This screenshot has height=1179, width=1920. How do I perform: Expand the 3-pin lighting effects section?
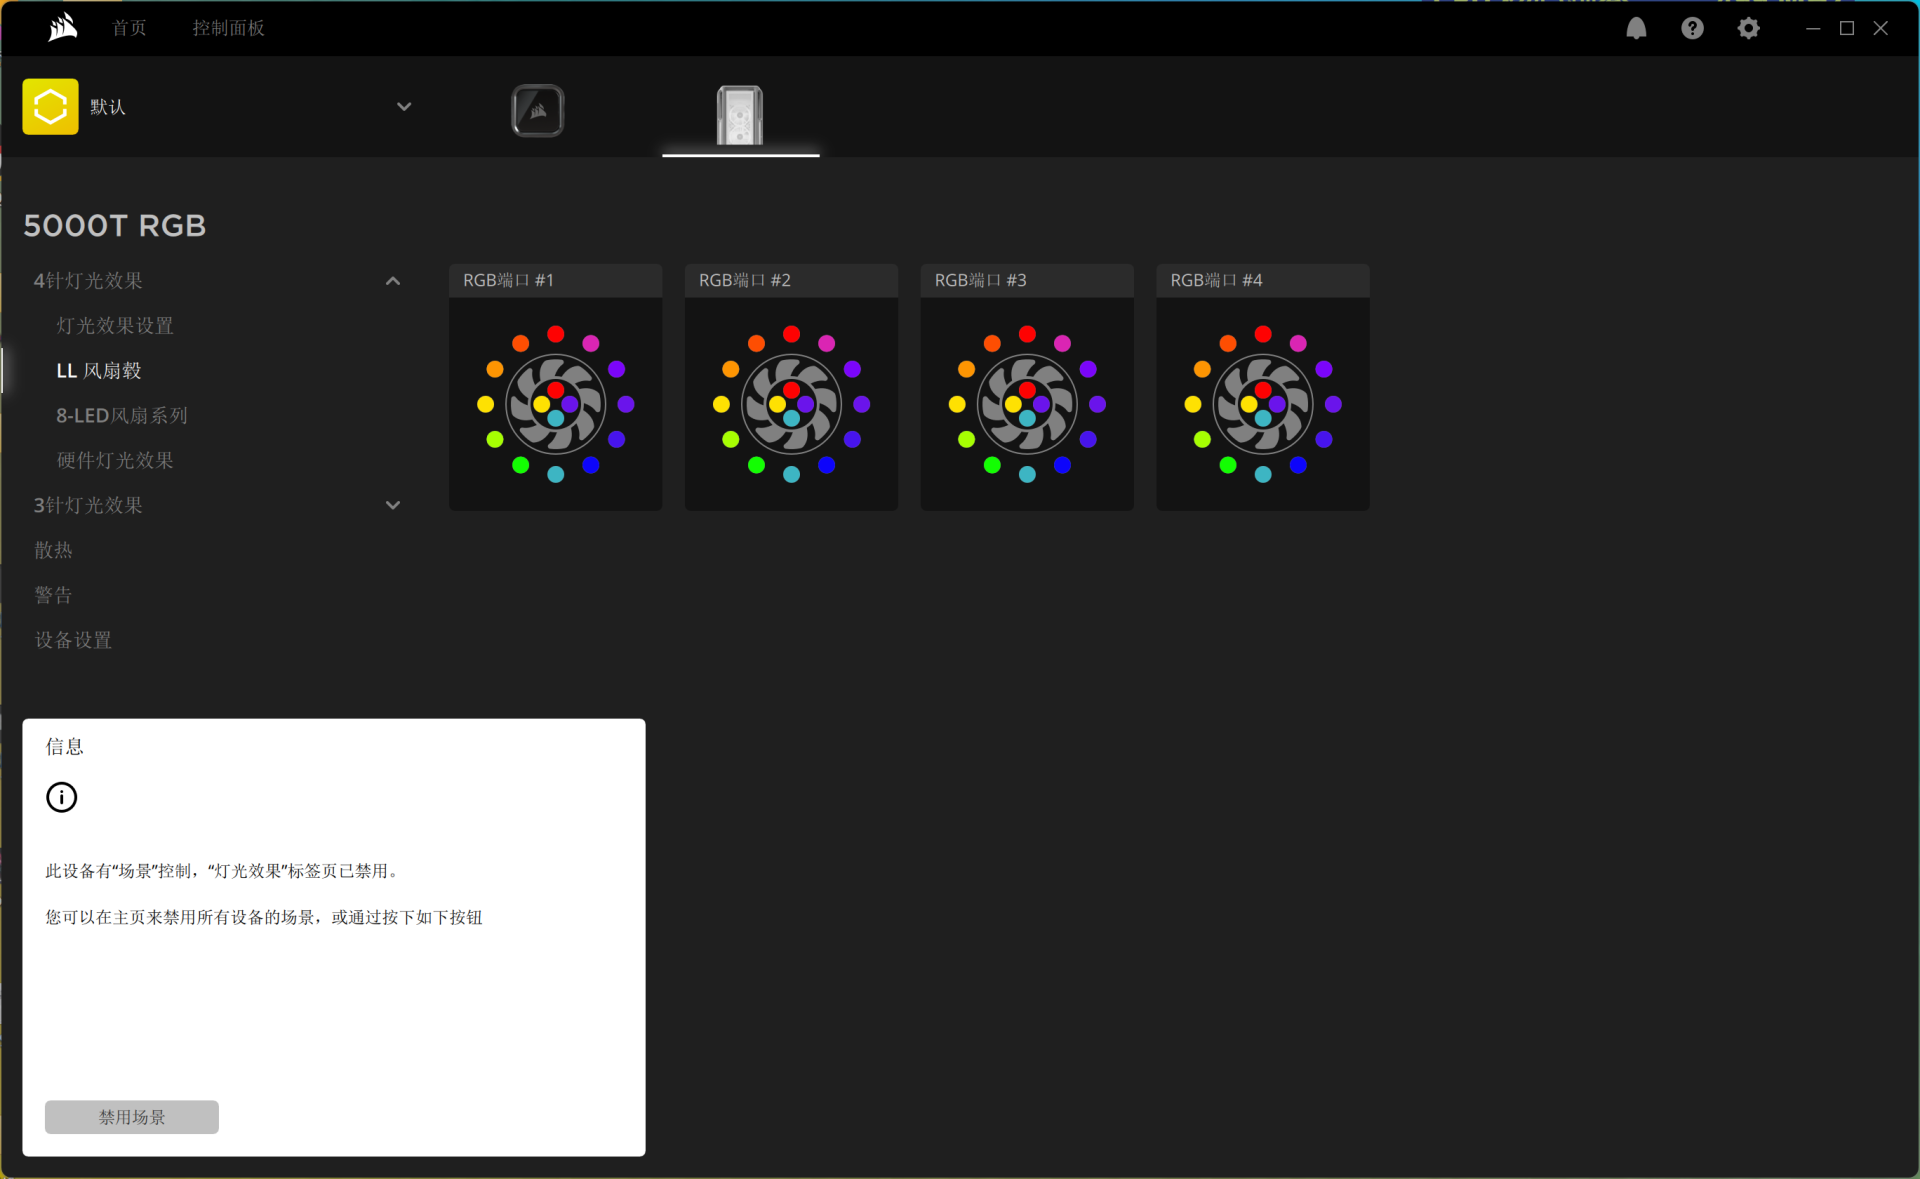(x=393, y=505)
